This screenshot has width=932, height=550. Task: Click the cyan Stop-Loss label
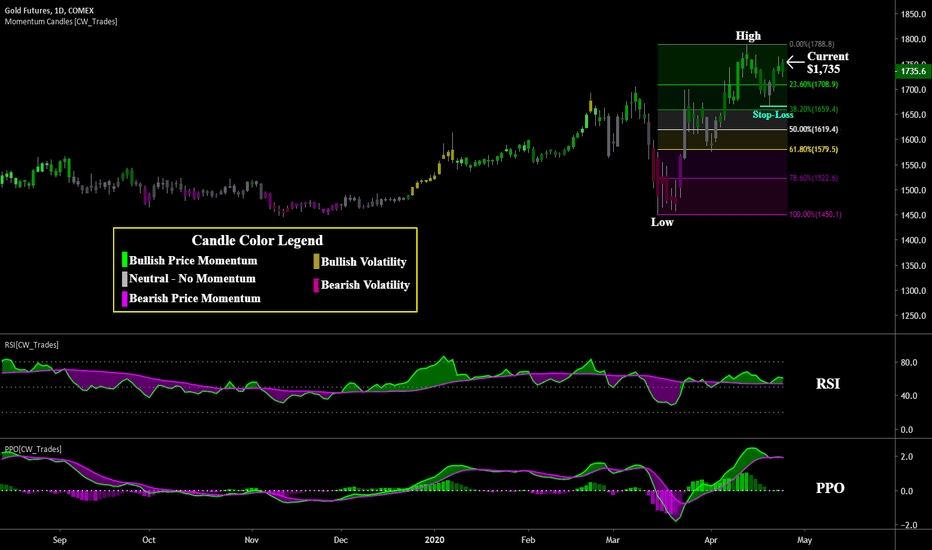pyautogui.click(x=773, y=115)
